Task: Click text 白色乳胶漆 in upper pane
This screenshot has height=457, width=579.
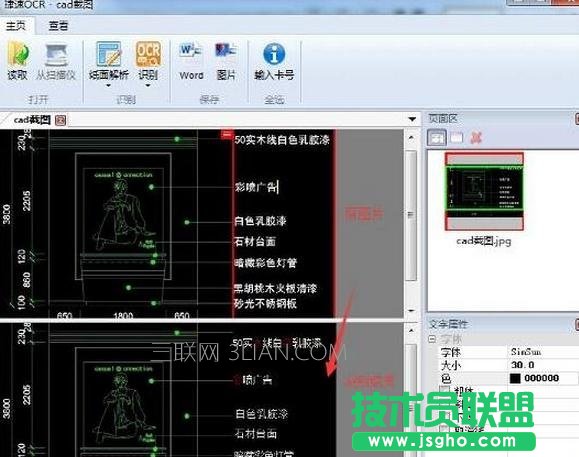Action: point(260,221)
